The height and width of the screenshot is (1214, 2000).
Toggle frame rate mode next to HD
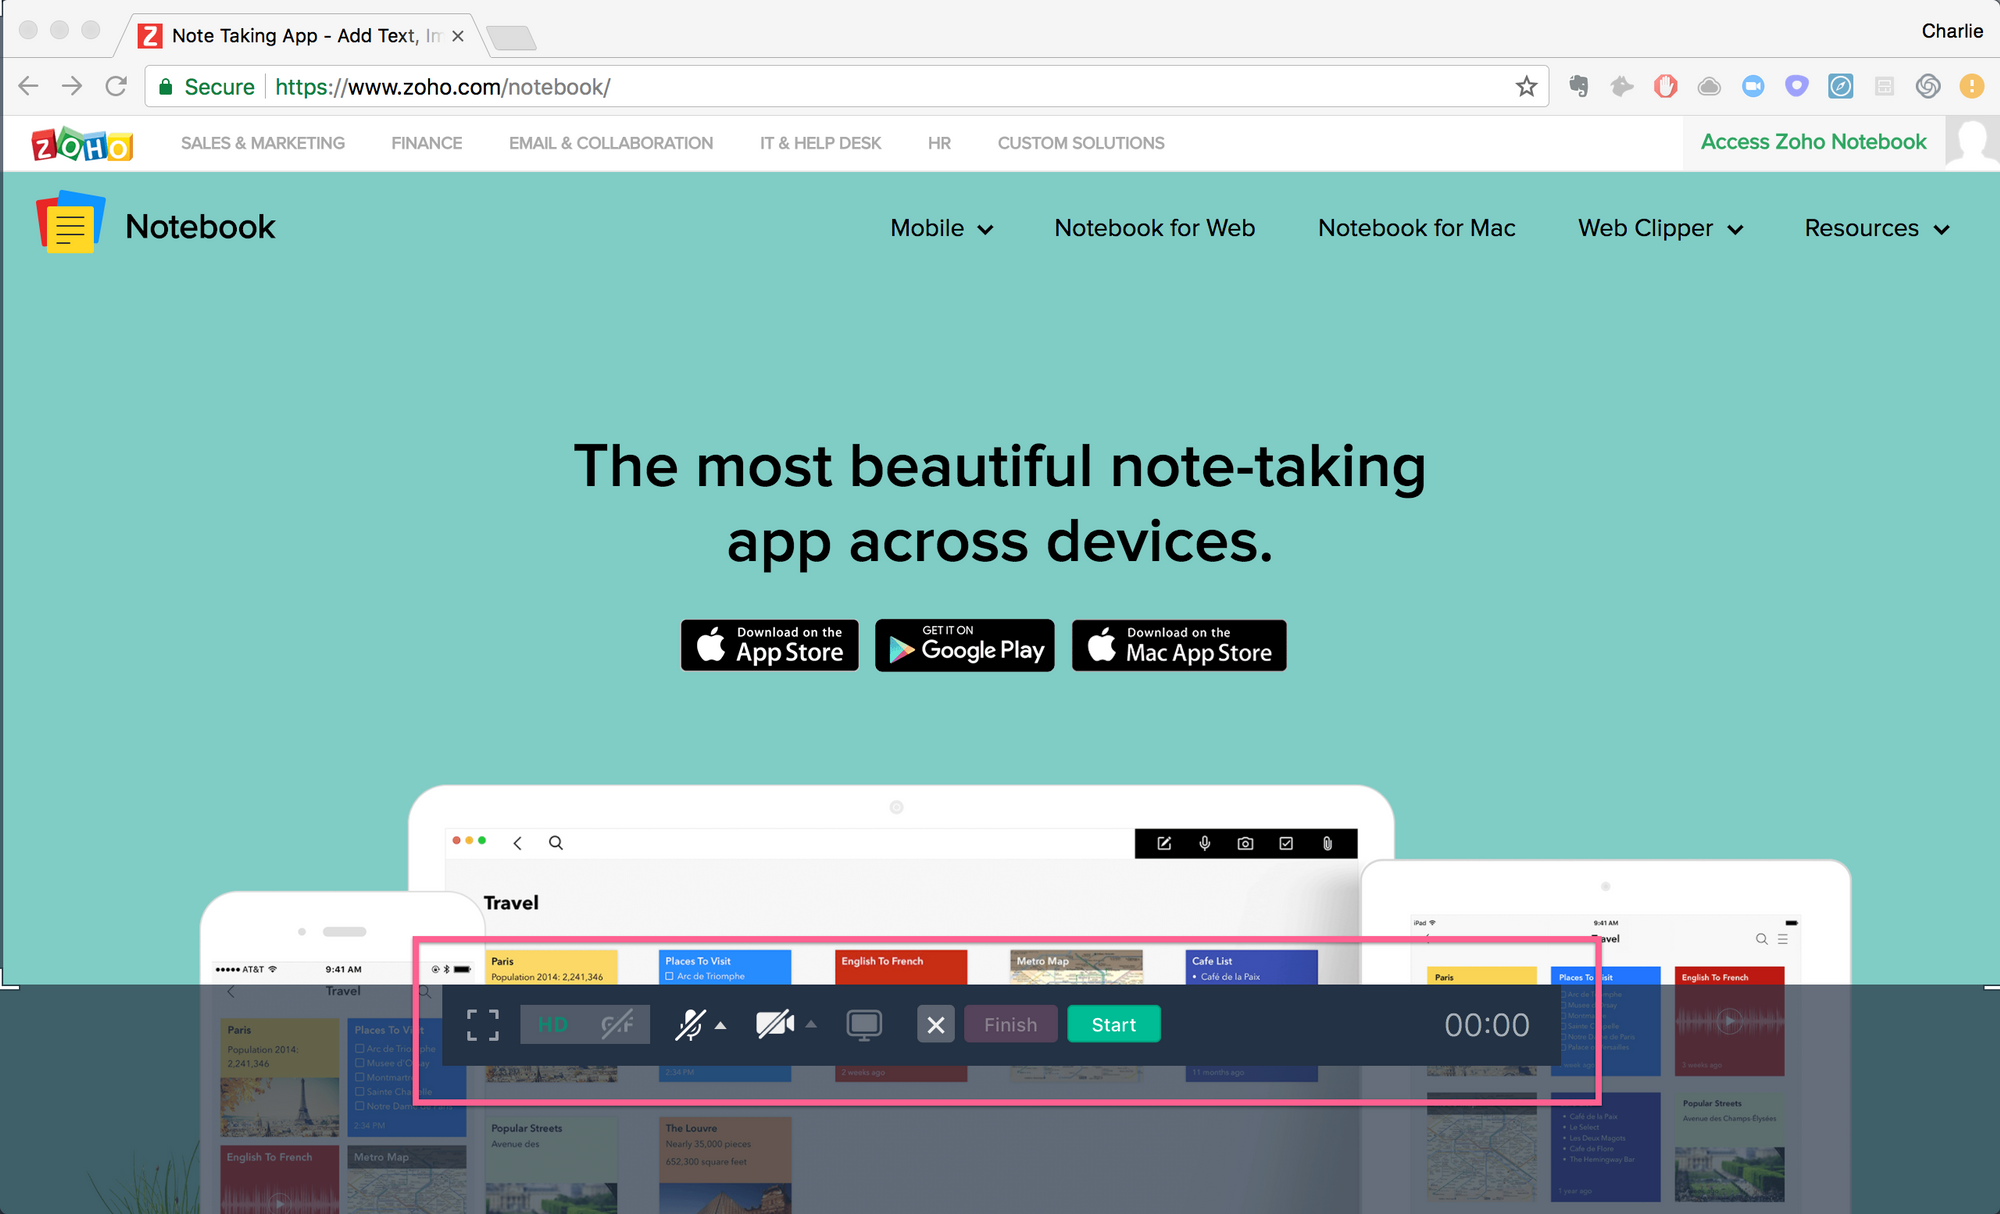pyautogui.click(x=620, y=1024)
